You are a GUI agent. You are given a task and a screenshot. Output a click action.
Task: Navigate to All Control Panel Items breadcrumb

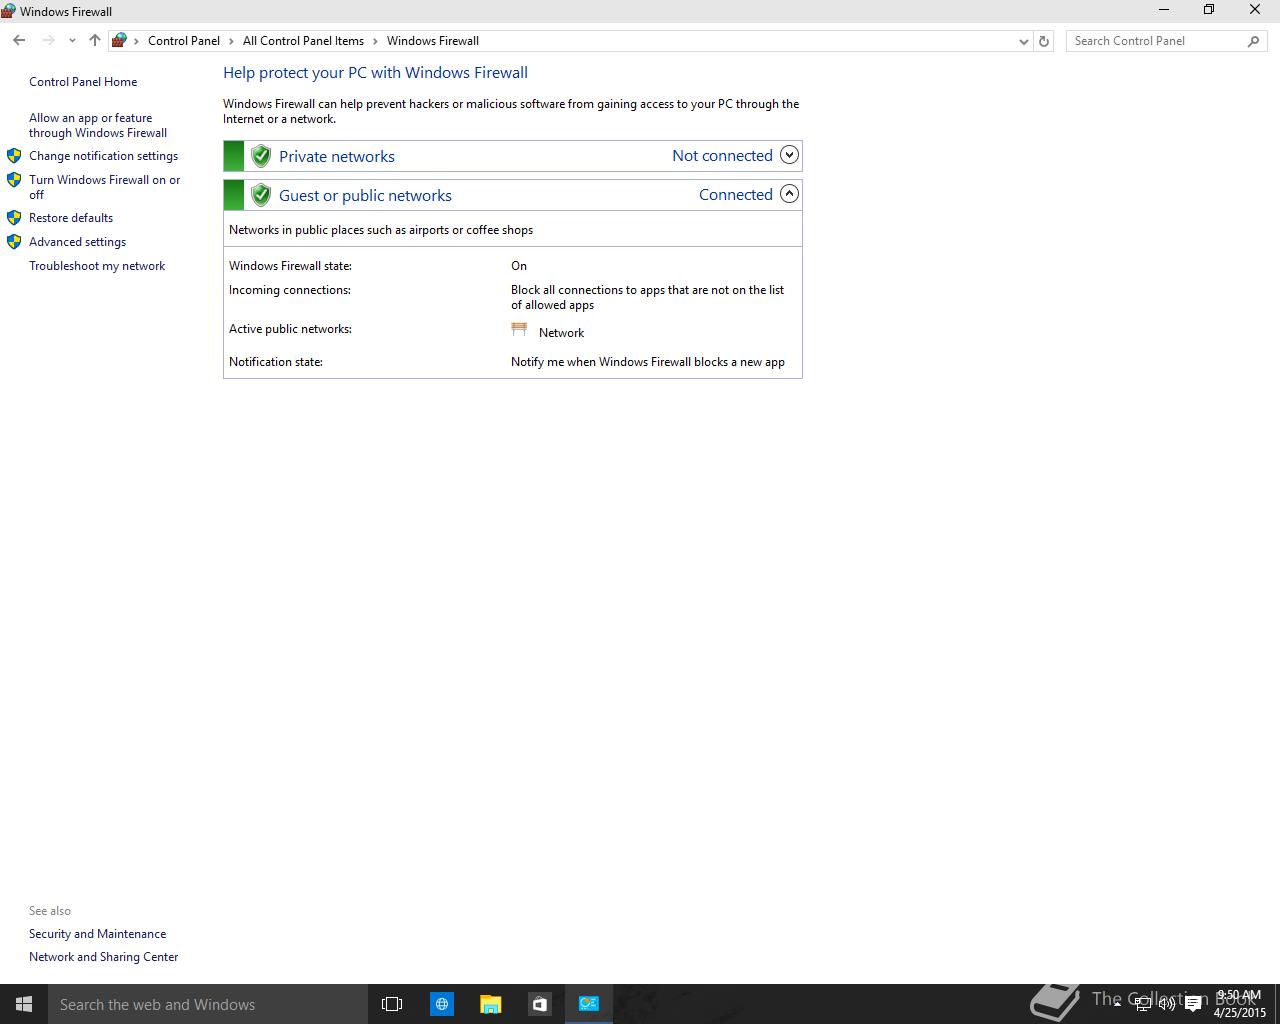[303, 41]
